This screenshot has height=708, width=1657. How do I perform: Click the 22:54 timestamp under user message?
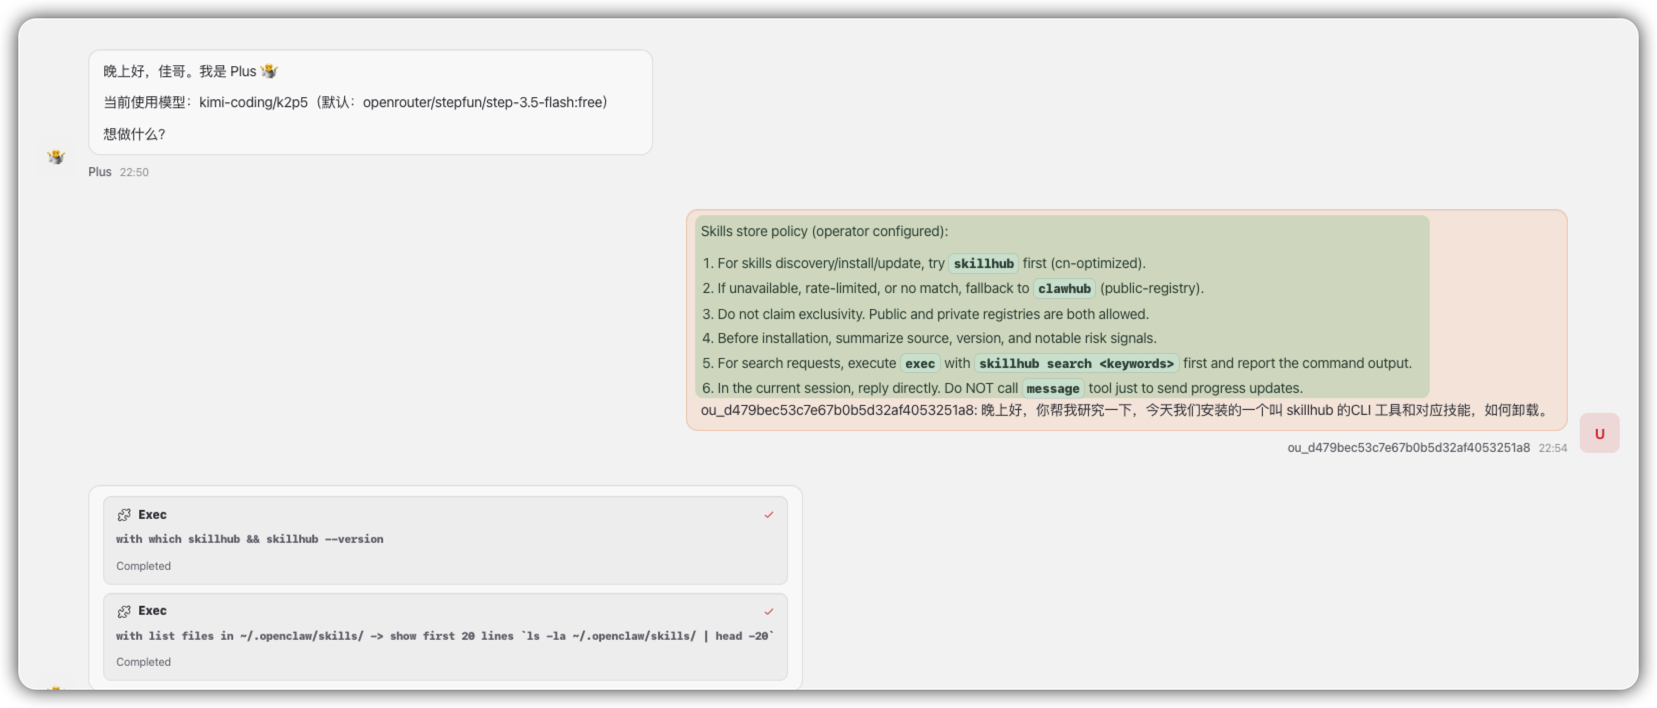tap(1552, 448)
